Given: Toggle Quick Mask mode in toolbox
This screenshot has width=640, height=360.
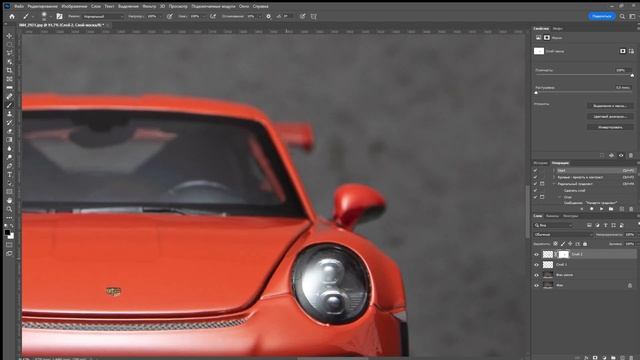Looking at the screenshot, I should 9,244.
